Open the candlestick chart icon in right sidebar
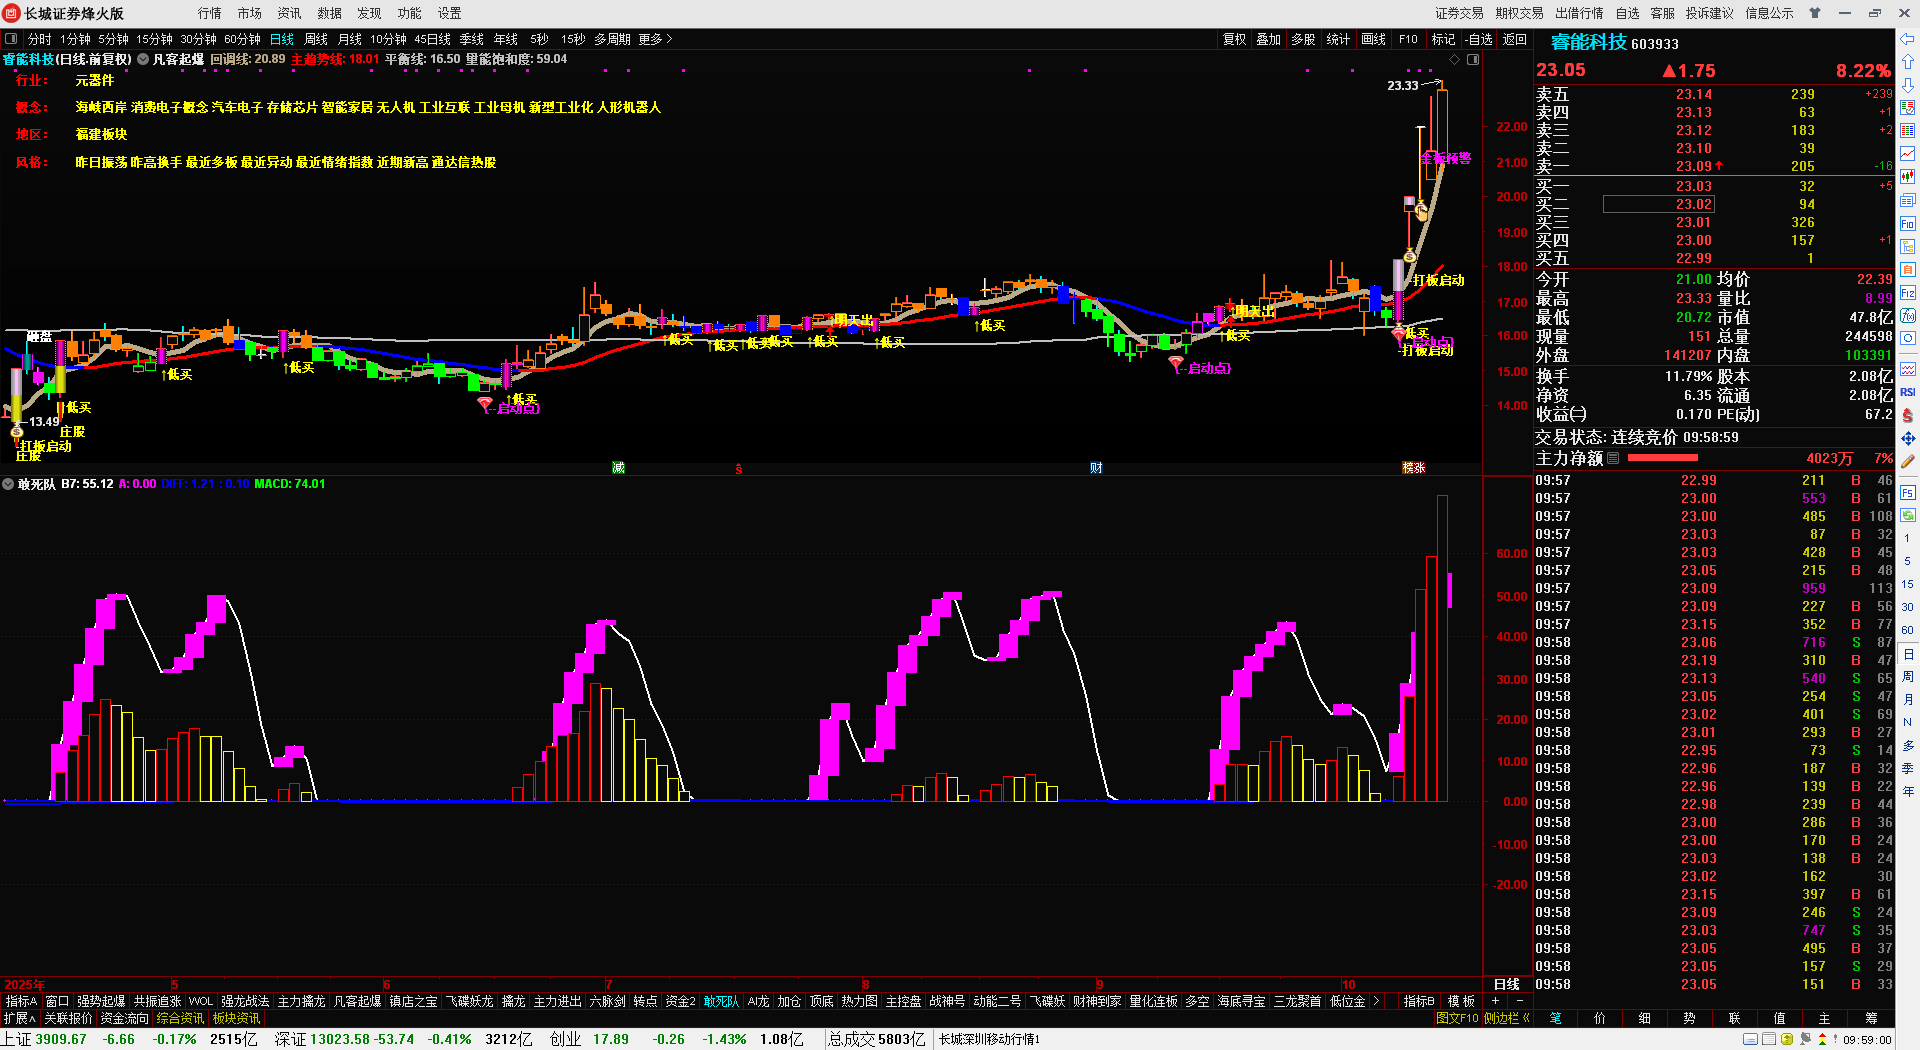The width and height of the screenshot is (1920, 1050). pos(1908,177)
